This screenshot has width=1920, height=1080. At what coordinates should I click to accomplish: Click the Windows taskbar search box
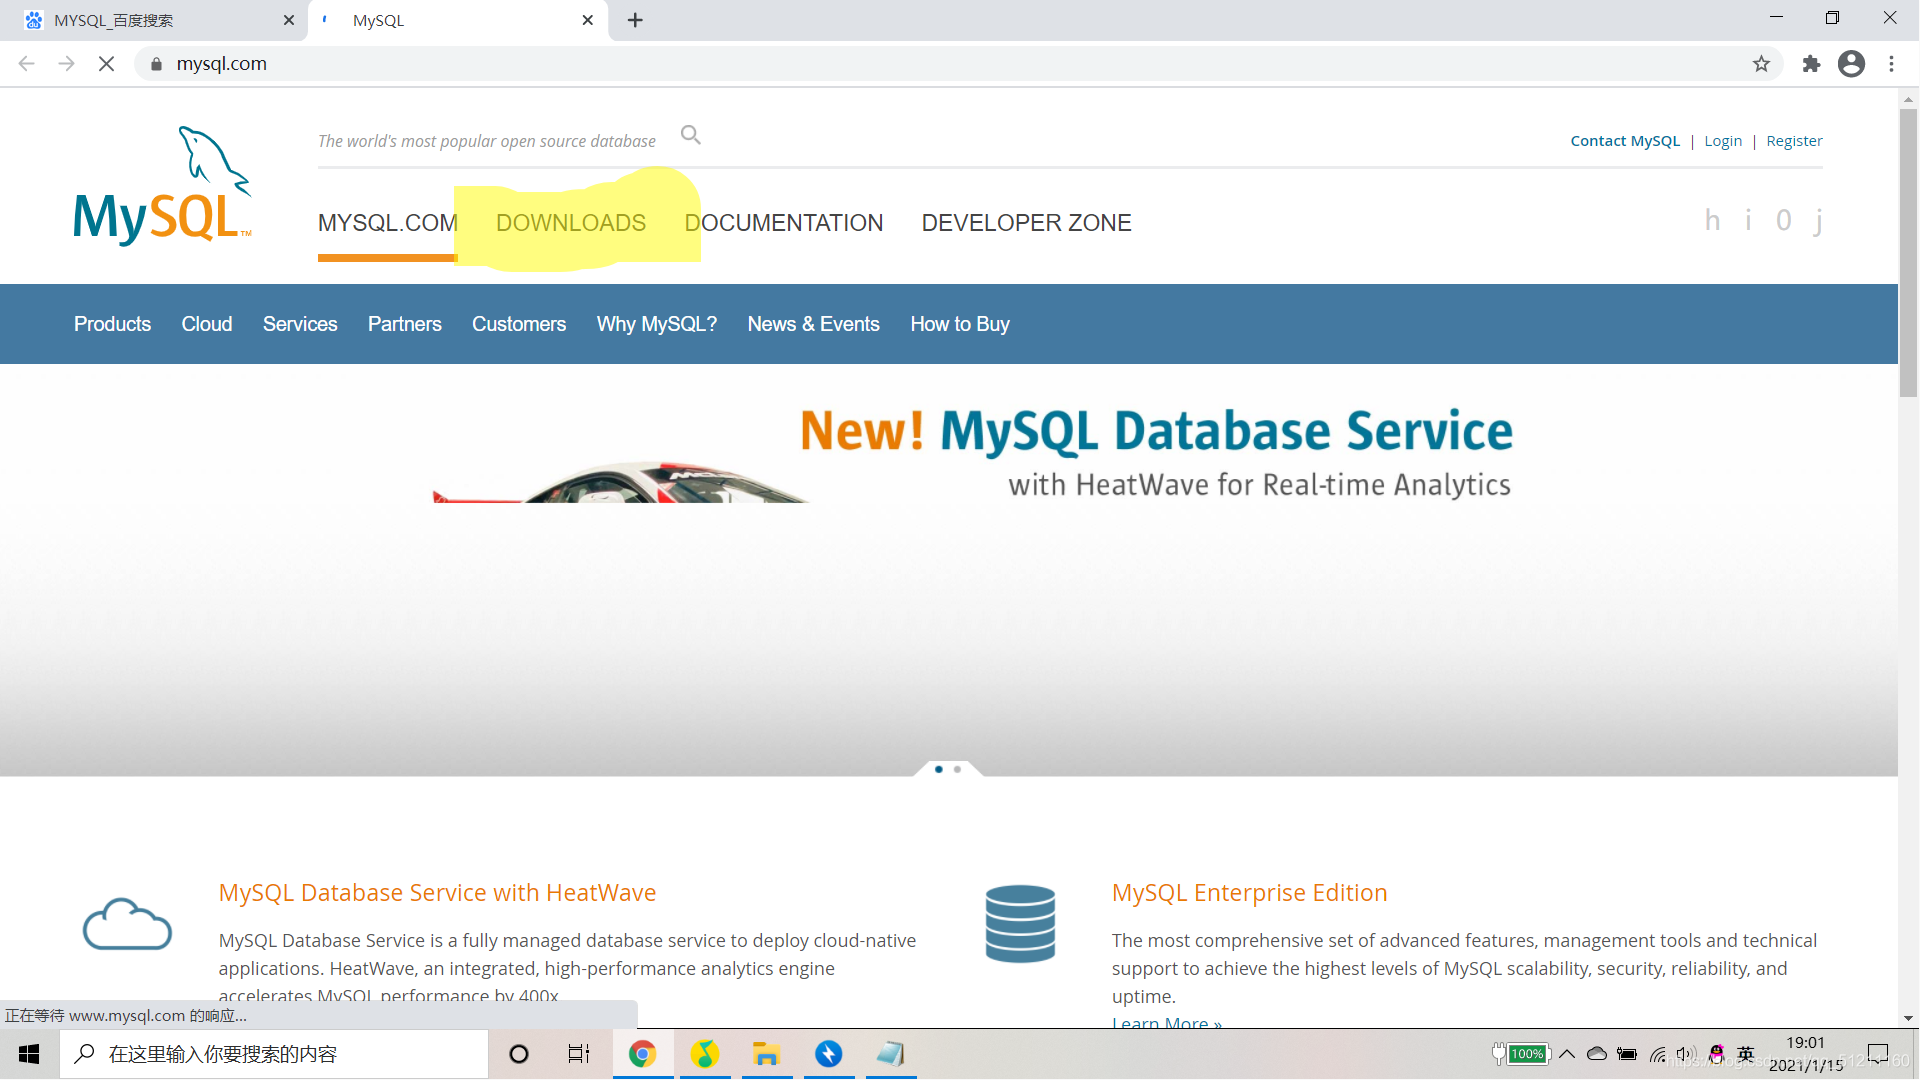coord(275,1054)
